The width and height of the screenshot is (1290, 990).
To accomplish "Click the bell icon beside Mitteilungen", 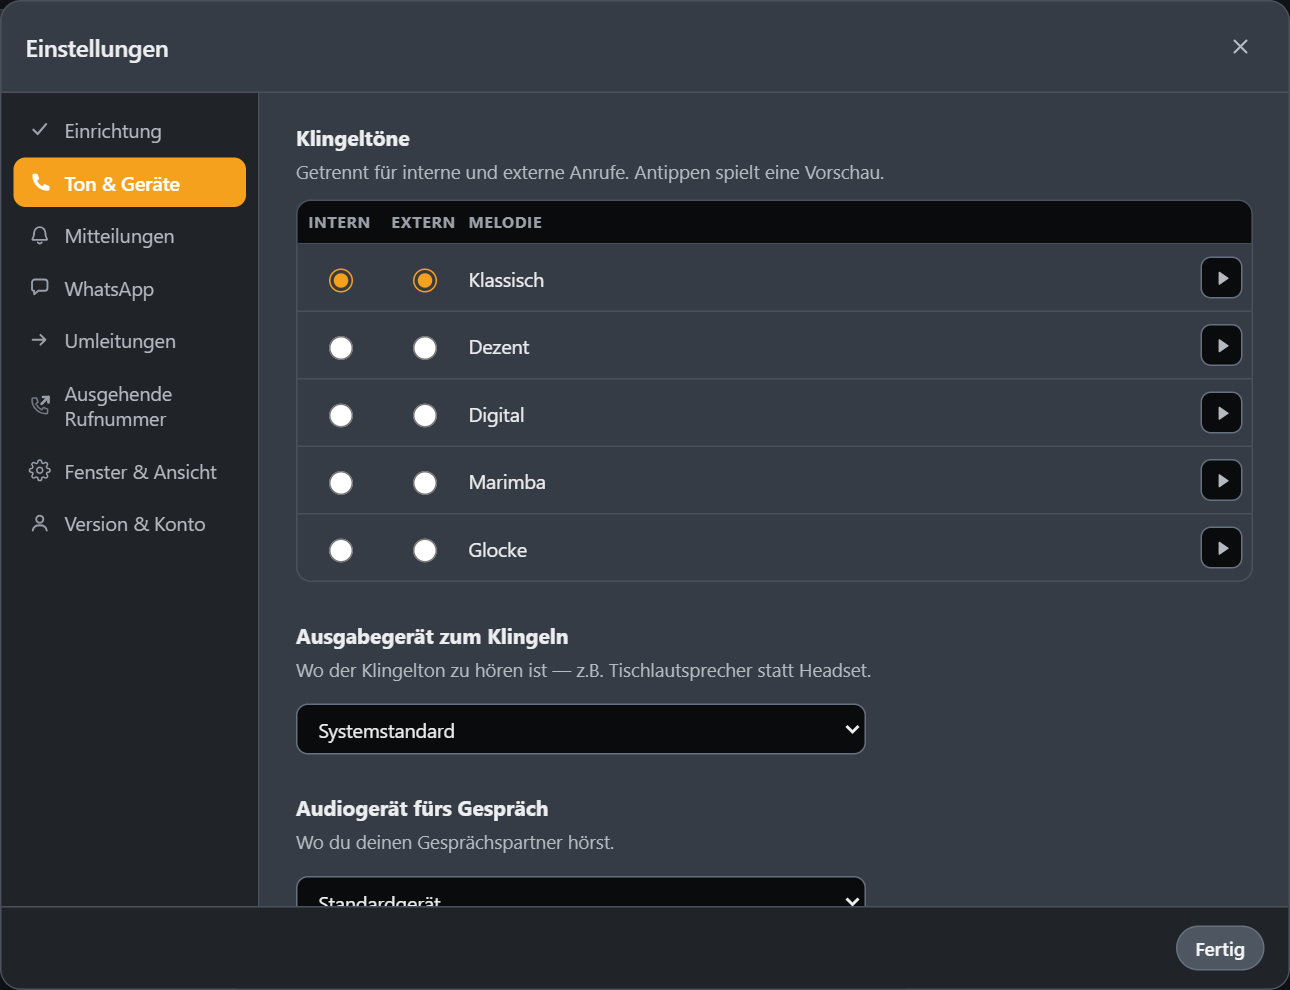I will coord(40,235).
